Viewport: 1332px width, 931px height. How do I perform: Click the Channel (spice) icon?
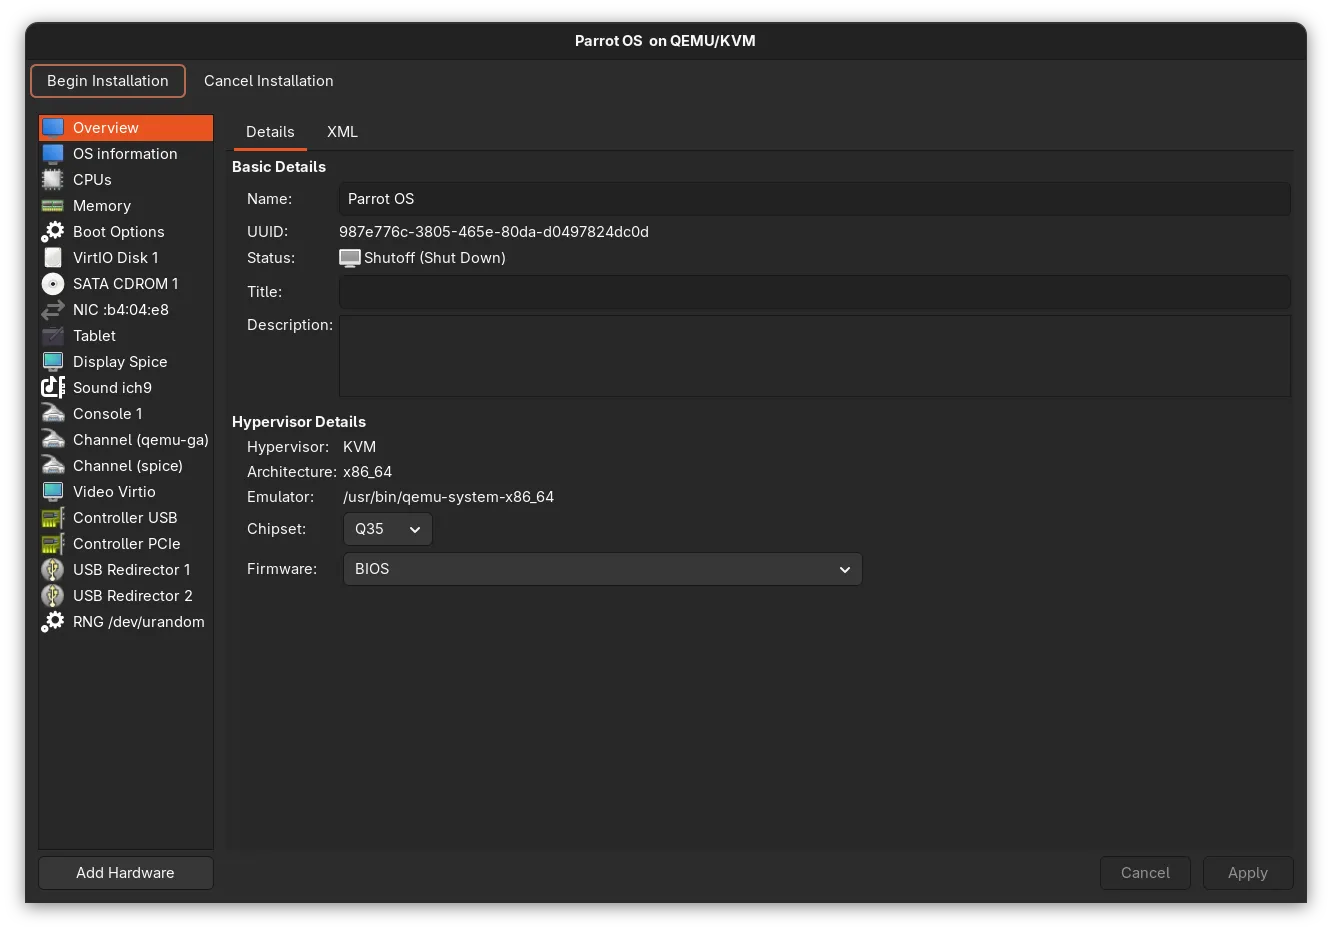point(53,466)
